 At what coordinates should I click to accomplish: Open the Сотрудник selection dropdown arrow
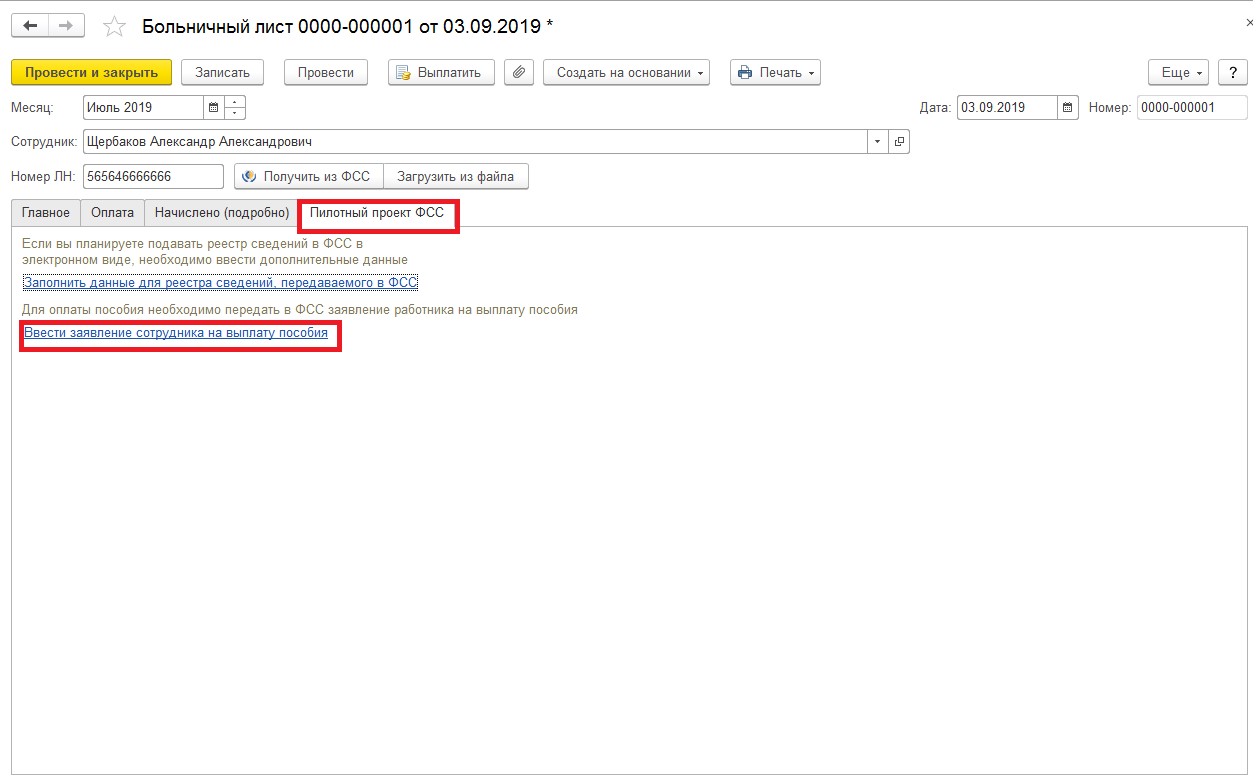(877, 142)
